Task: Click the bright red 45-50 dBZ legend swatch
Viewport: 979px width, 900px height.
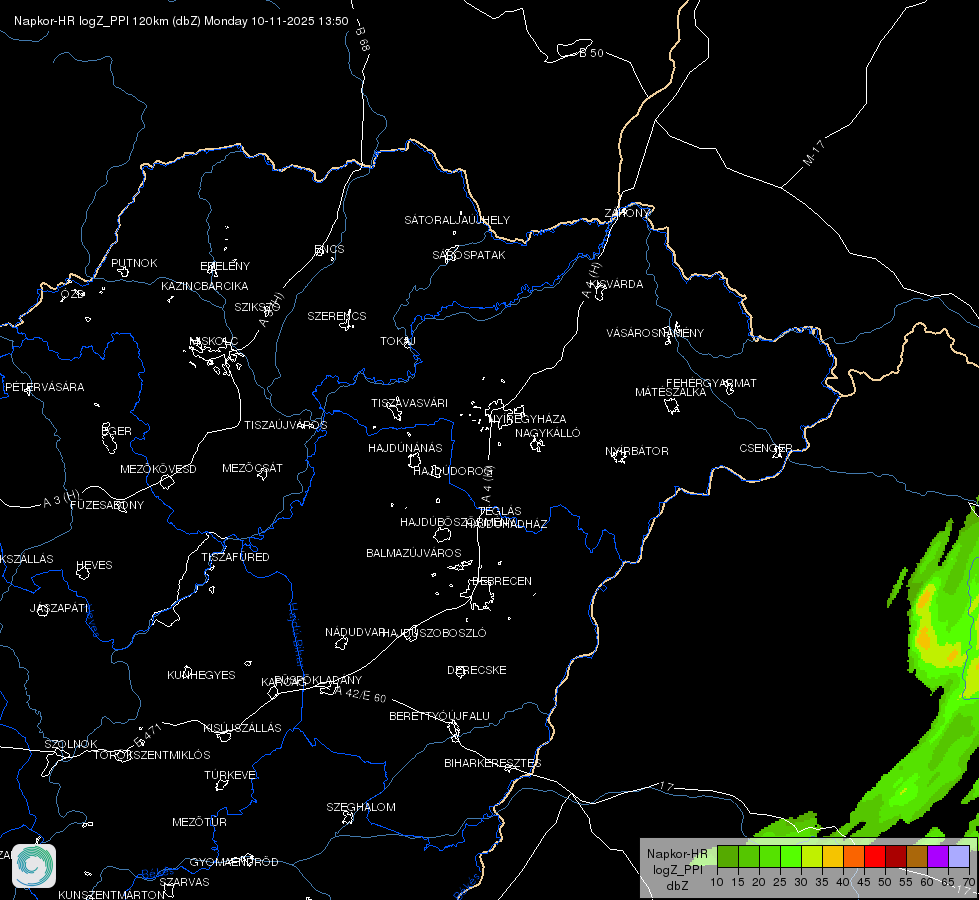Action: click(875, 856)
